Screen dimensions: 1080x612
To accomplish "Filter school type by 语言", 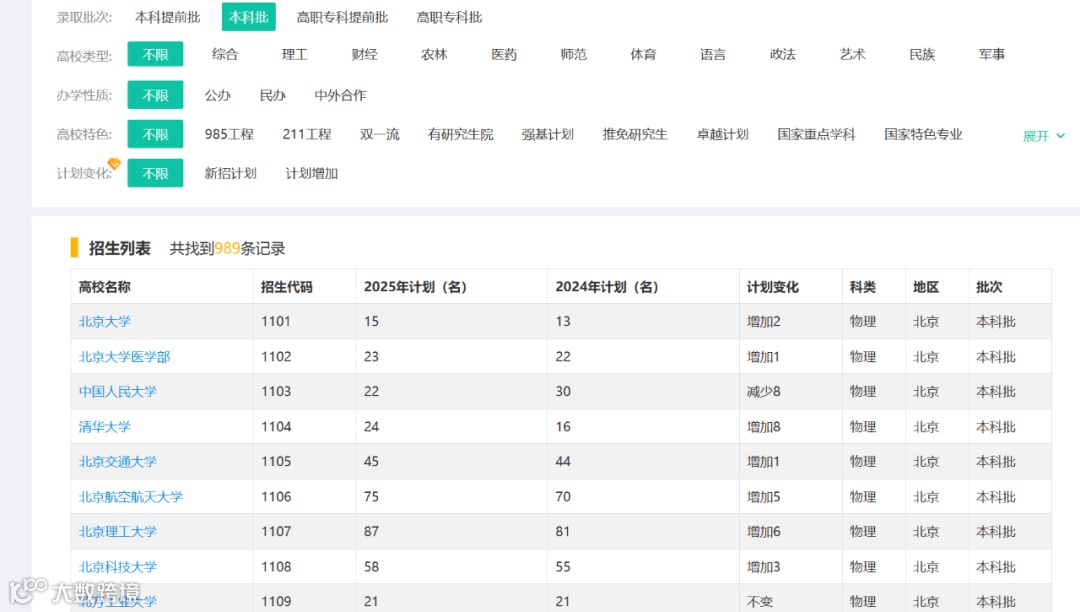I will pyautogui.click(x=713, y=54).
